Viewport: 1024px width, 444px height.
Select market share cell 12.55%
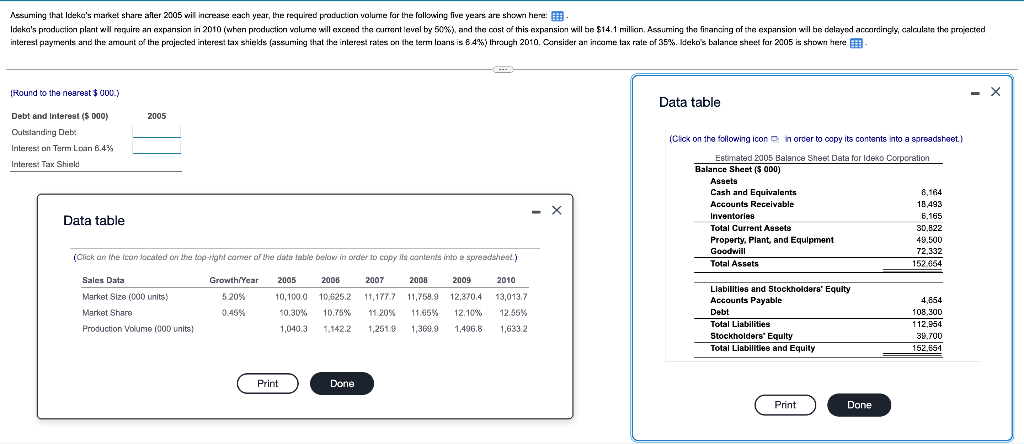click(514, 313)
